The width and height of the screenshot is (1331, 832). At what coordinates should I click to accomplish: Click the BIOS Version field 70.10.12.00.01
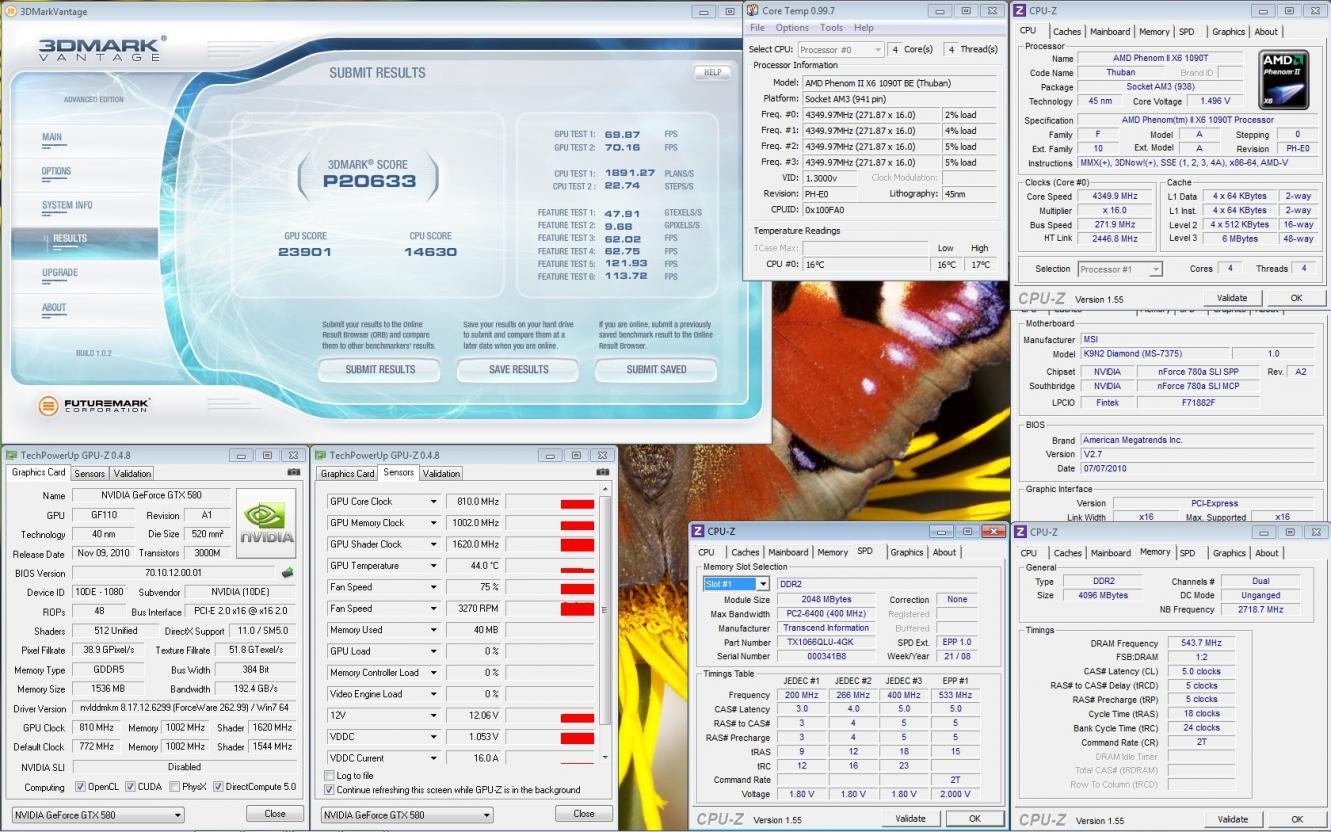[x=173, y=573]
